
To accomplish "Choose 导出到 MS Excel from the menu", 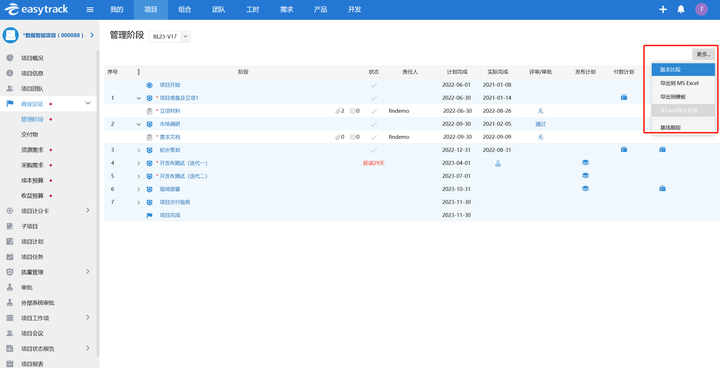I will tap(683, 83).
